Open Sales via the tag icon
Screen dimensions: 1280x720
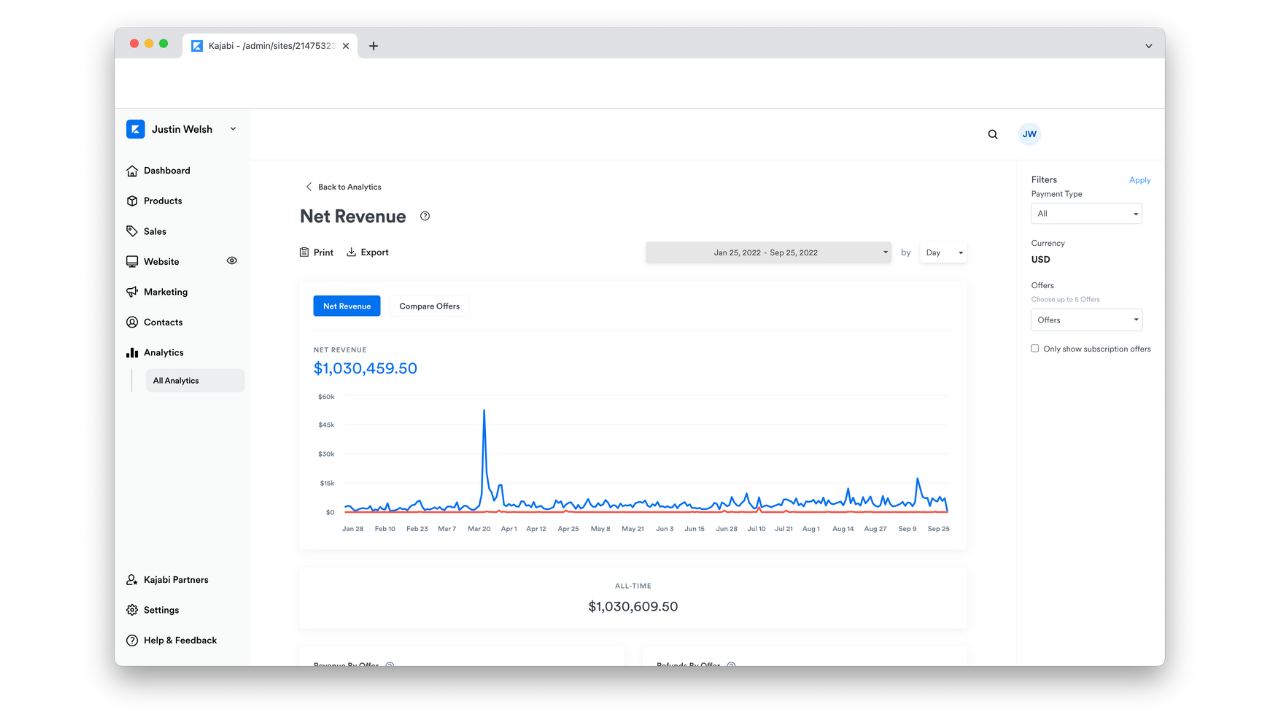(x=132, y=231)
